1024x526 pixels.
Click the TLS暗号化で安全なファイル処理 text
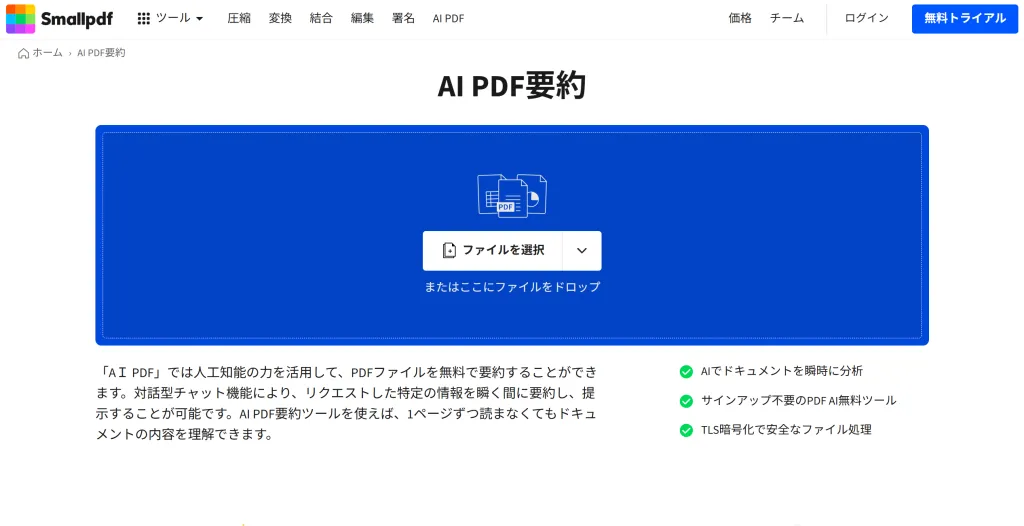pyautogui.click(x=786, y=430)
